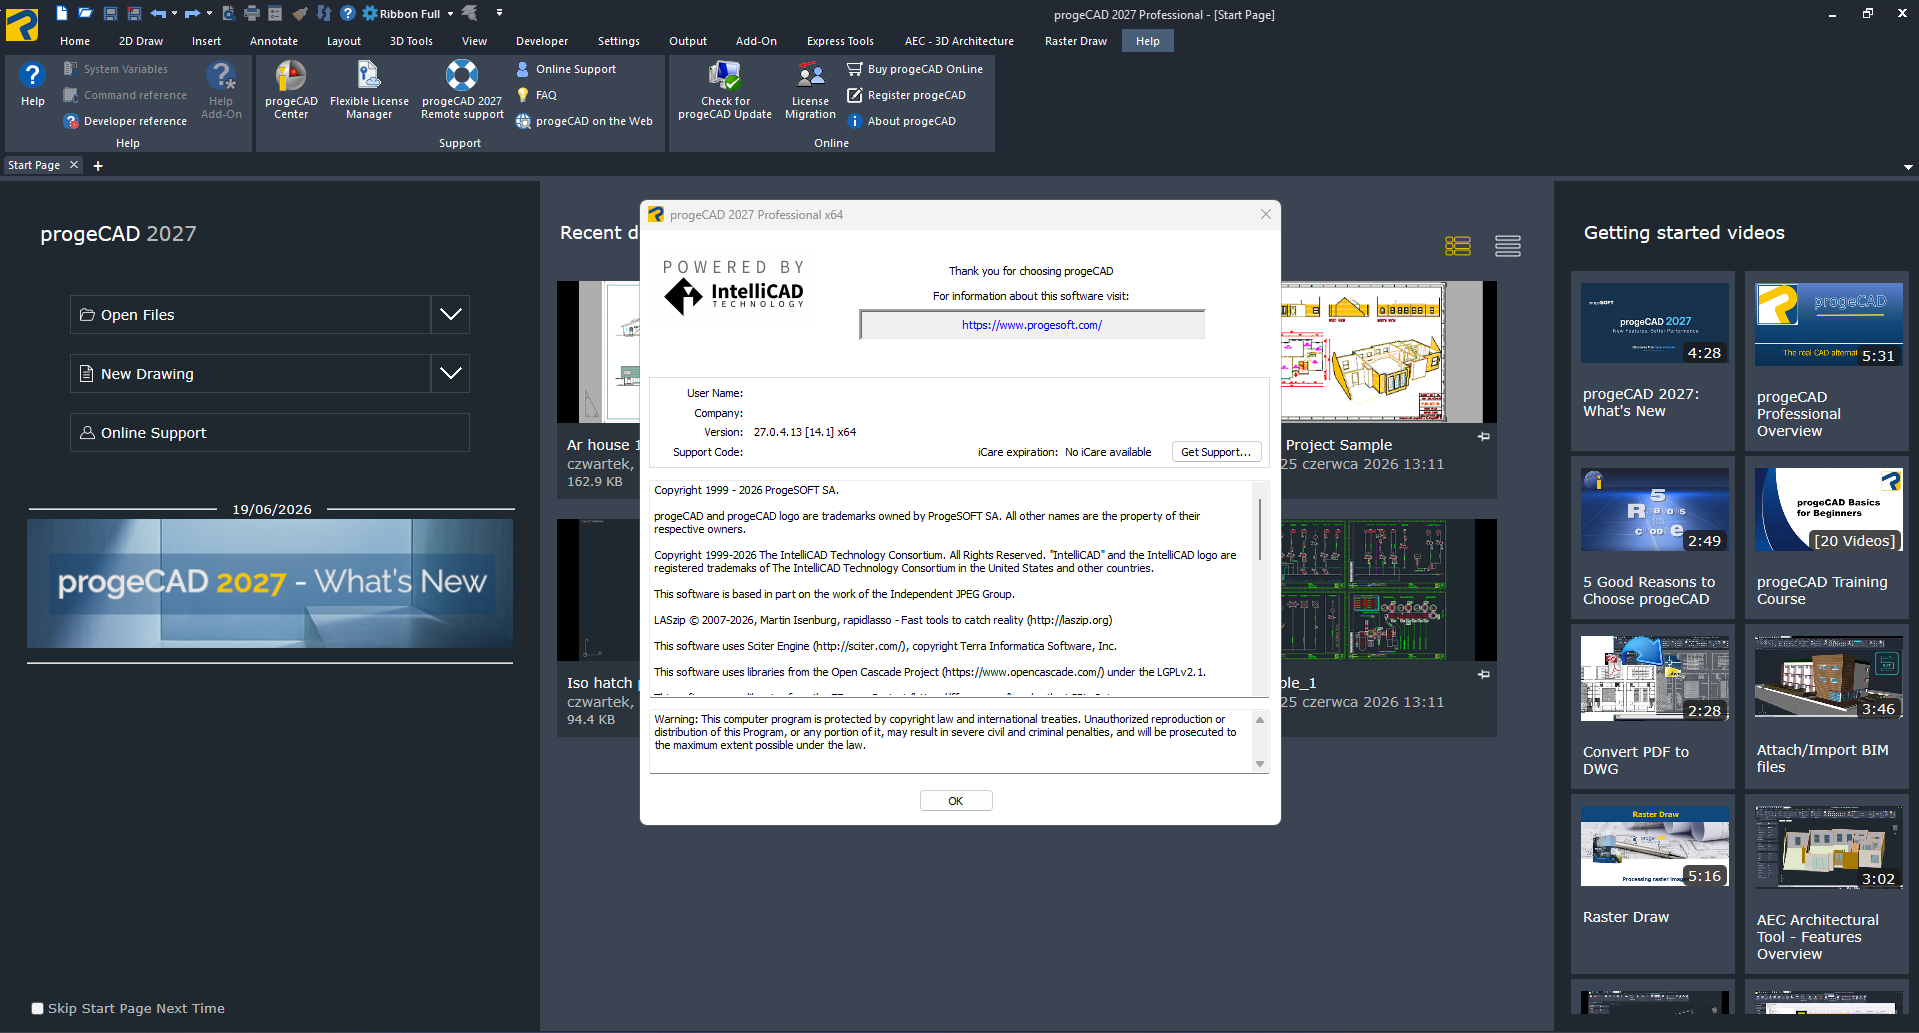Open the progesoft.com link in About dialog

click(x=1032, y=325)
